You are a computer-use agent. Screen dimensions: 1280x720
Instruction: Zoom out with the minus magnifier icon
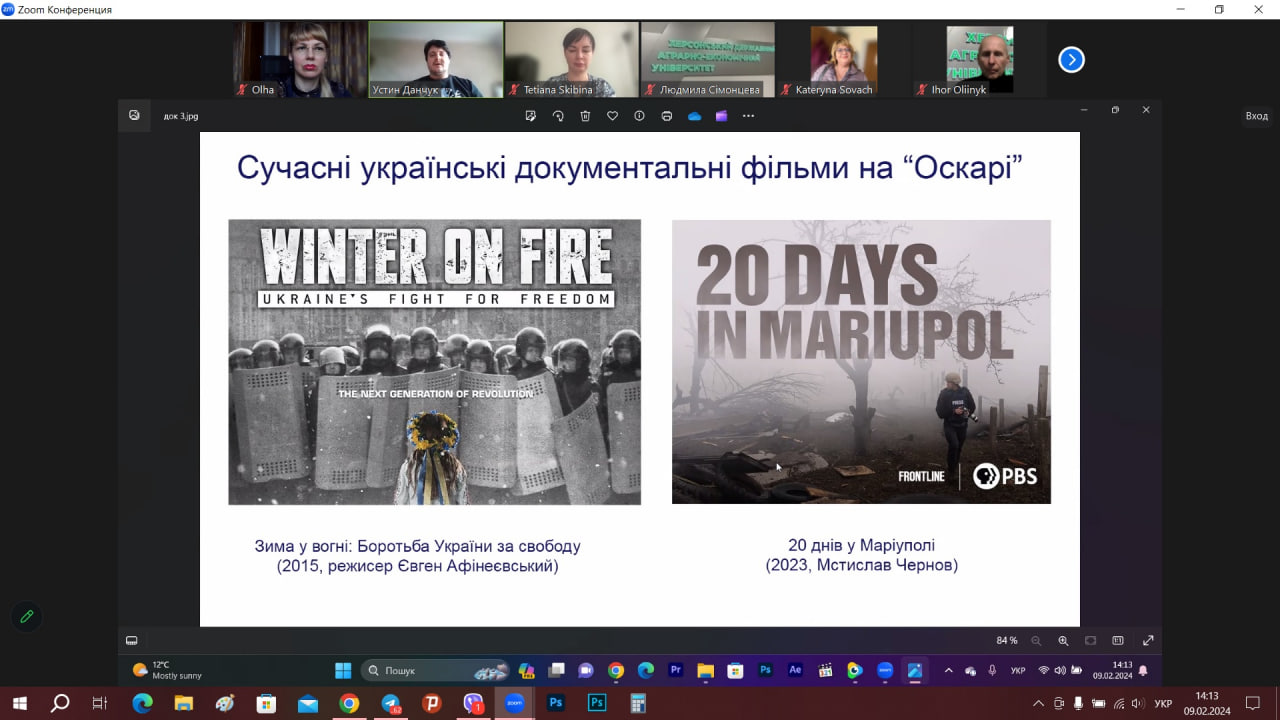click(1036, 640)
